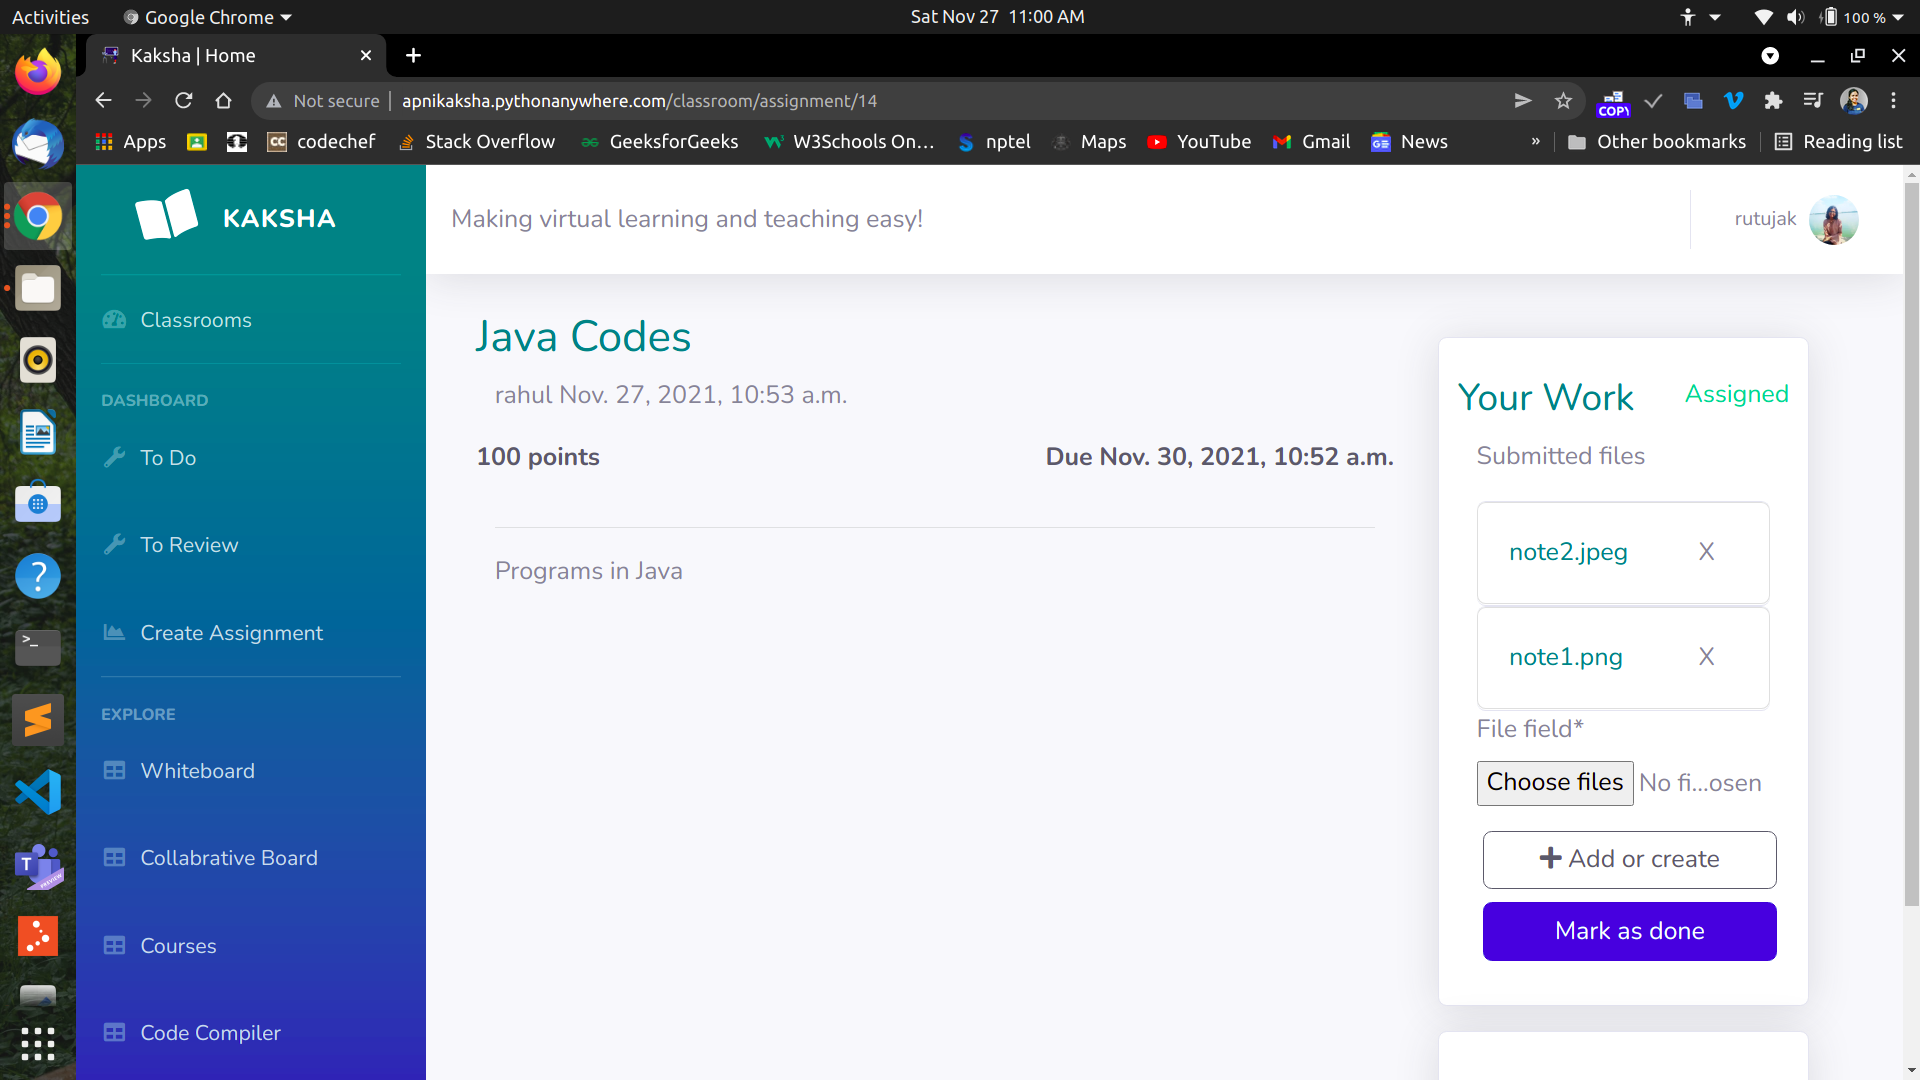Expand the system status menu at top-right
1920x1080 pixels.
1896,17
